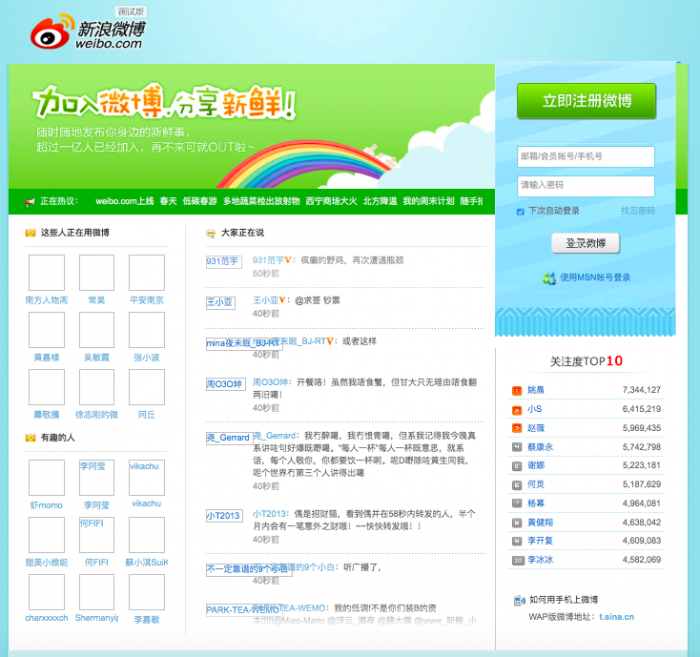700x657 pixels.
Task: Open 周O3O坤's name in the feed post
Action: click(x=270, y=383)
